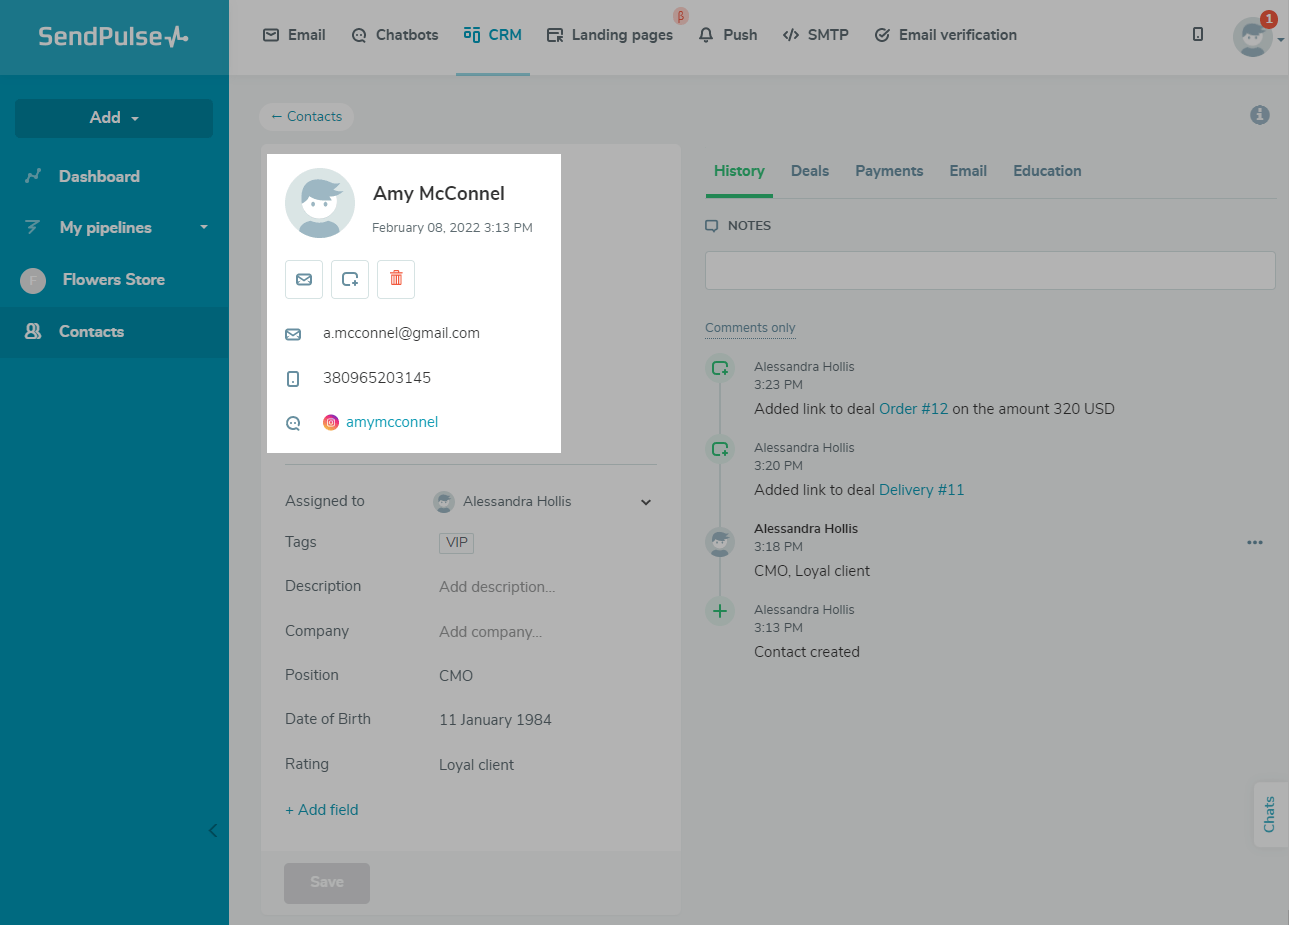Open the Order #12 deal link

(913, 409)
